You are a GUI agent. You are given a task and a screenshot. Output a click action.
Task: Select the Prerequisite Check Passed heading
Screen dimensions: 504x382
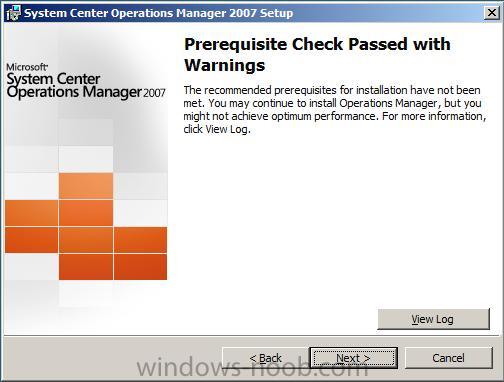pos(317,54)
